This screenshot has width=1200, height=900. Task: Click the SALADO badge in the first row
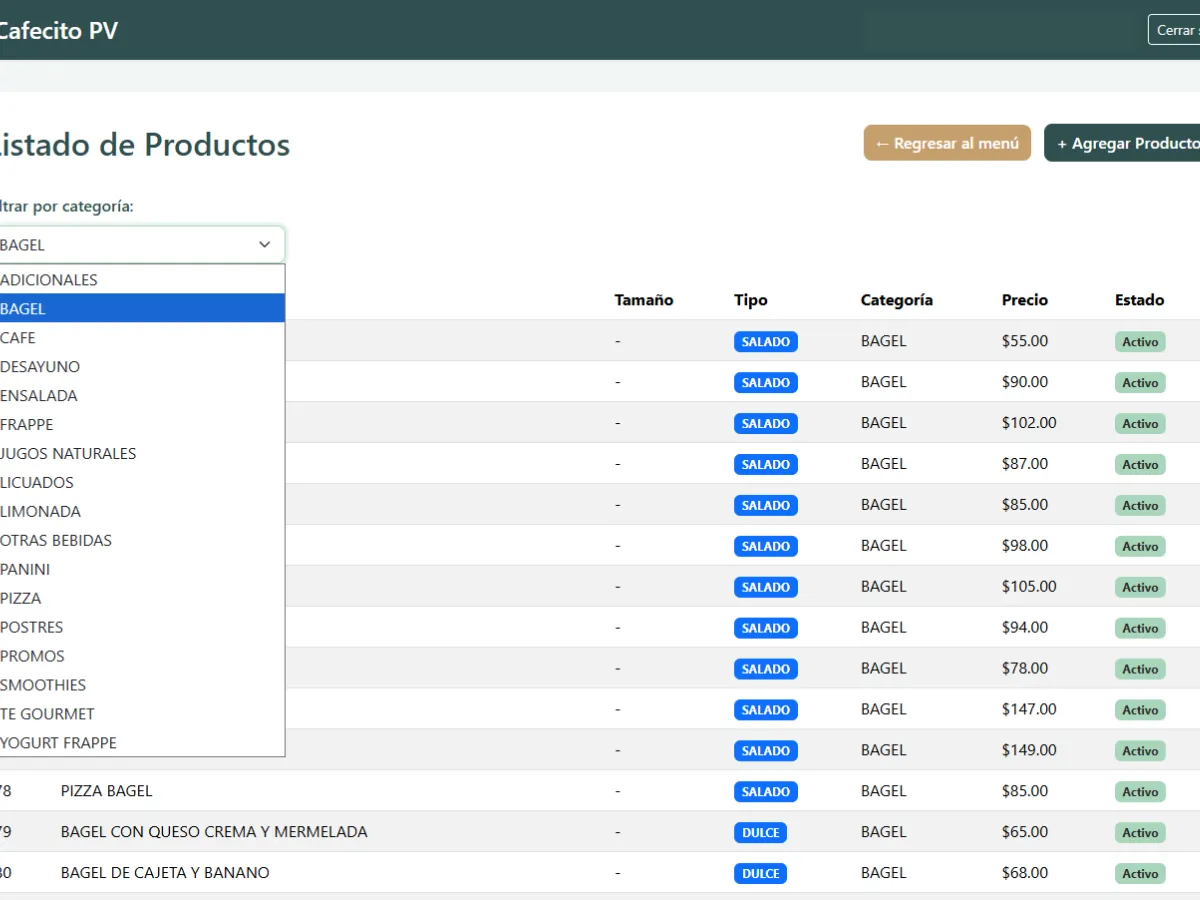tap(765, 341)
